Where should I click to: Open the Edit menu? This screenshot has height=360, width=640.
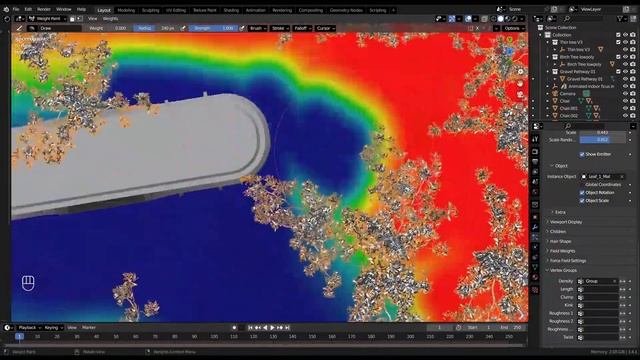click(x=28, y=9)
